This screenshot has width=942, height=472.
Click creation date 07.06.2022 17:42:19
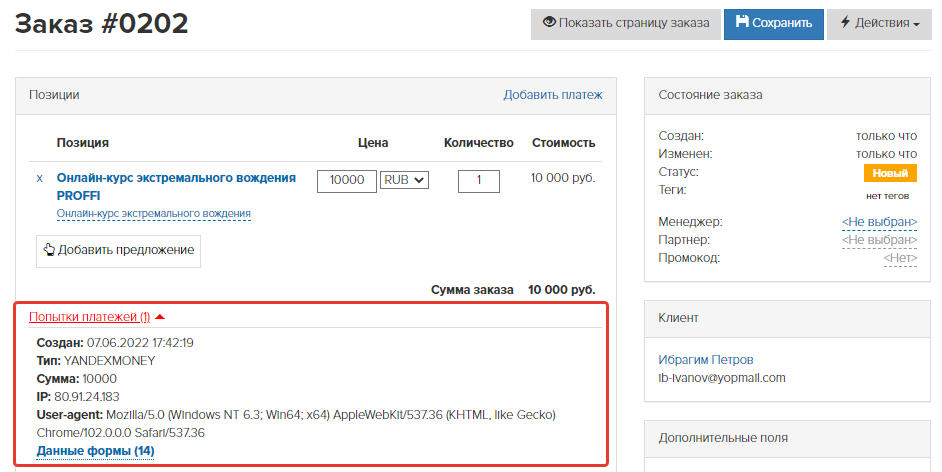tap(140, 343)
